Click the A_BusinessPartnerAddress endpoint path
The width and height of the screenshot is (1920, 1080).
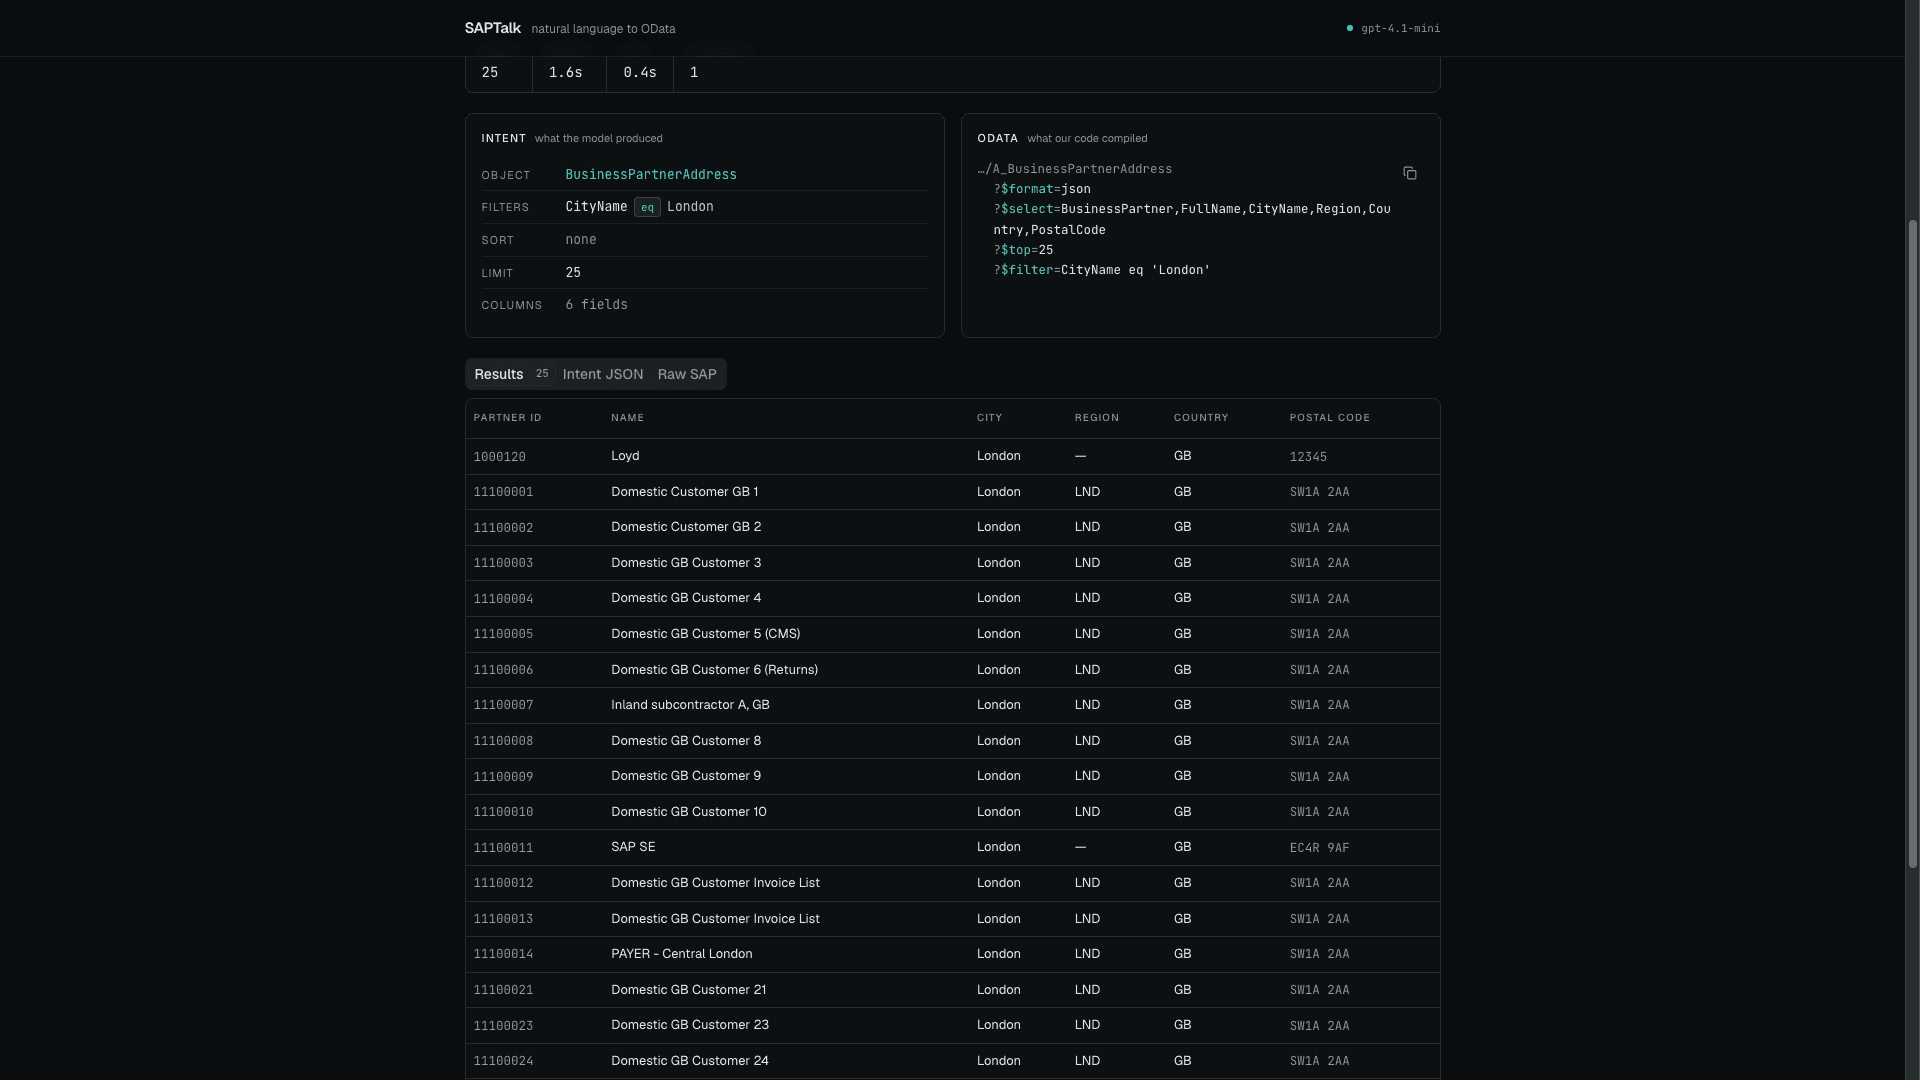pyautogui.click(x=1075, y=169)
